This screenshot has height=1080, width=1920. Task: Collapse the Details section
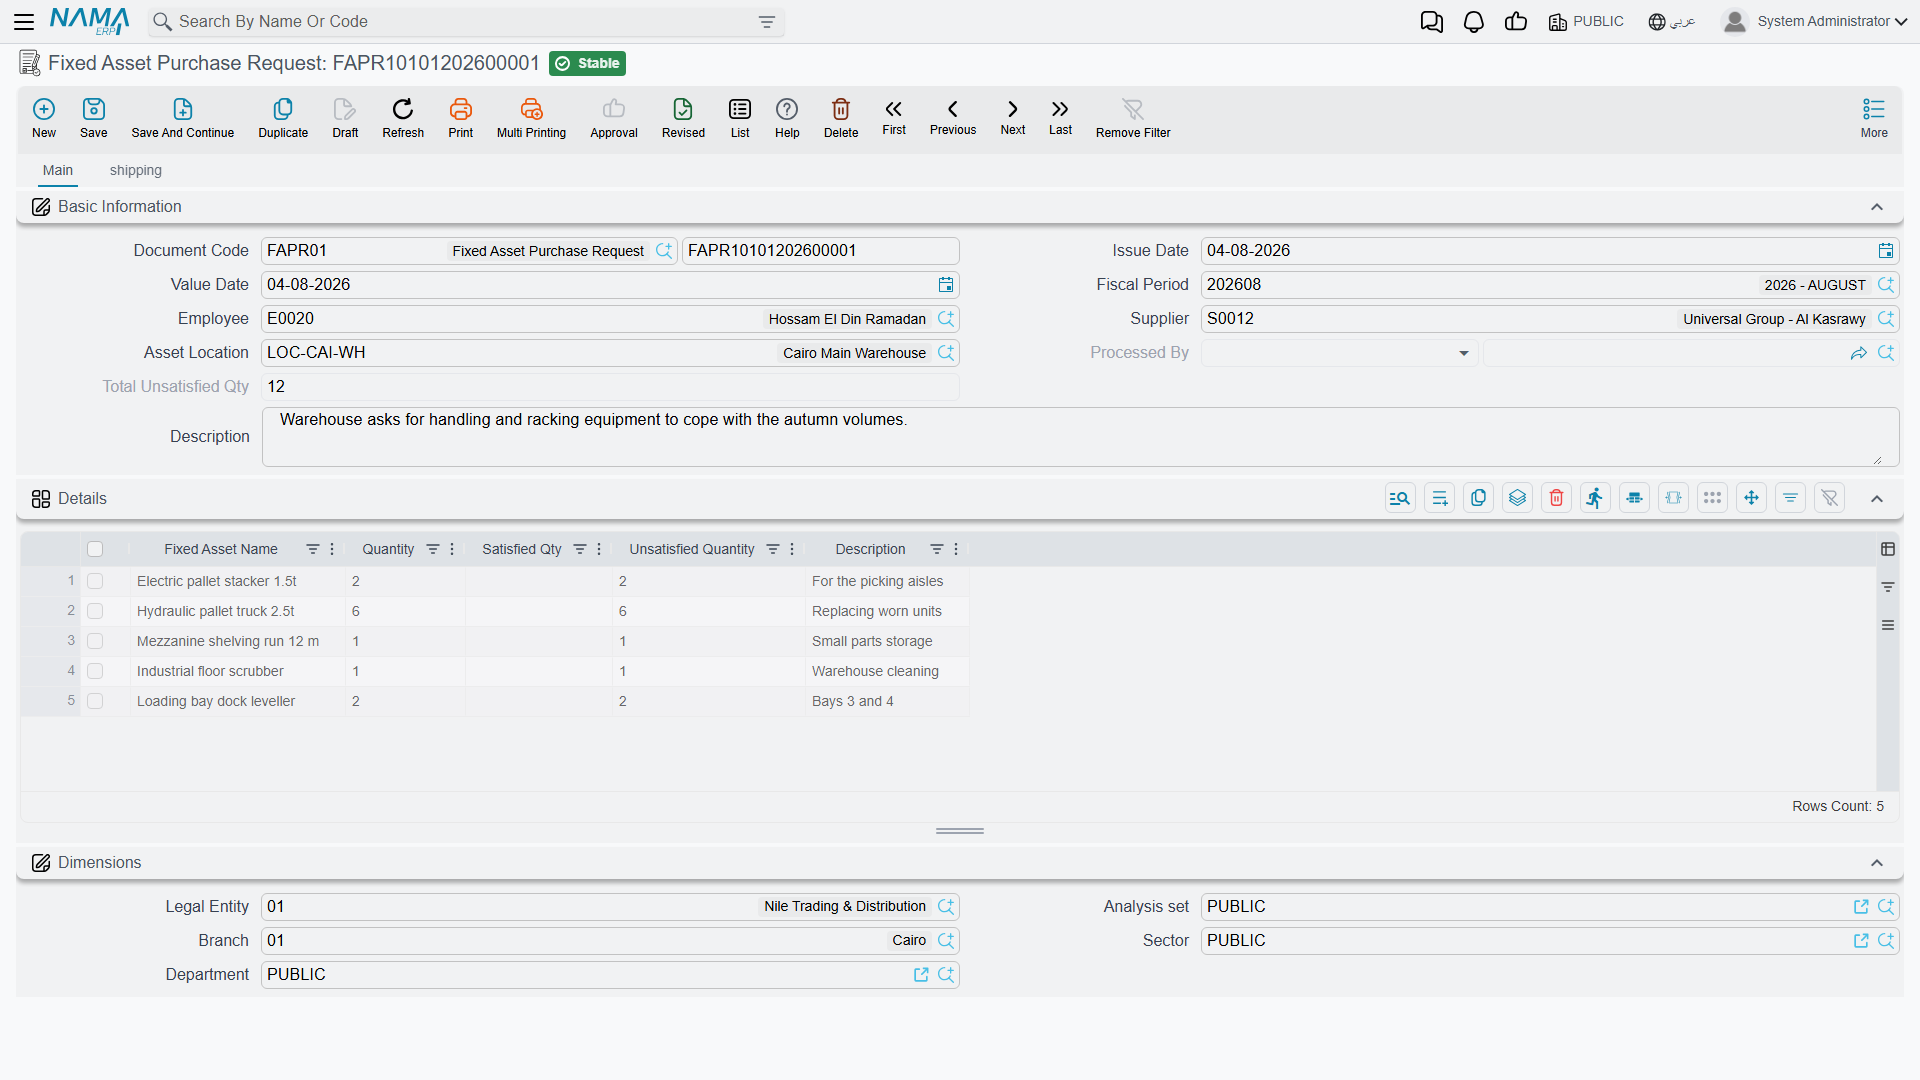pos(1877,499)
